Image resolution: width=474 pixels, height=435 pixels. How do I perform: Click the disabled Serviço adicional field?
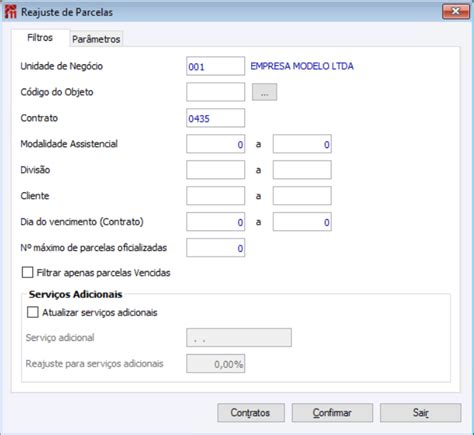tap(239, 338)
